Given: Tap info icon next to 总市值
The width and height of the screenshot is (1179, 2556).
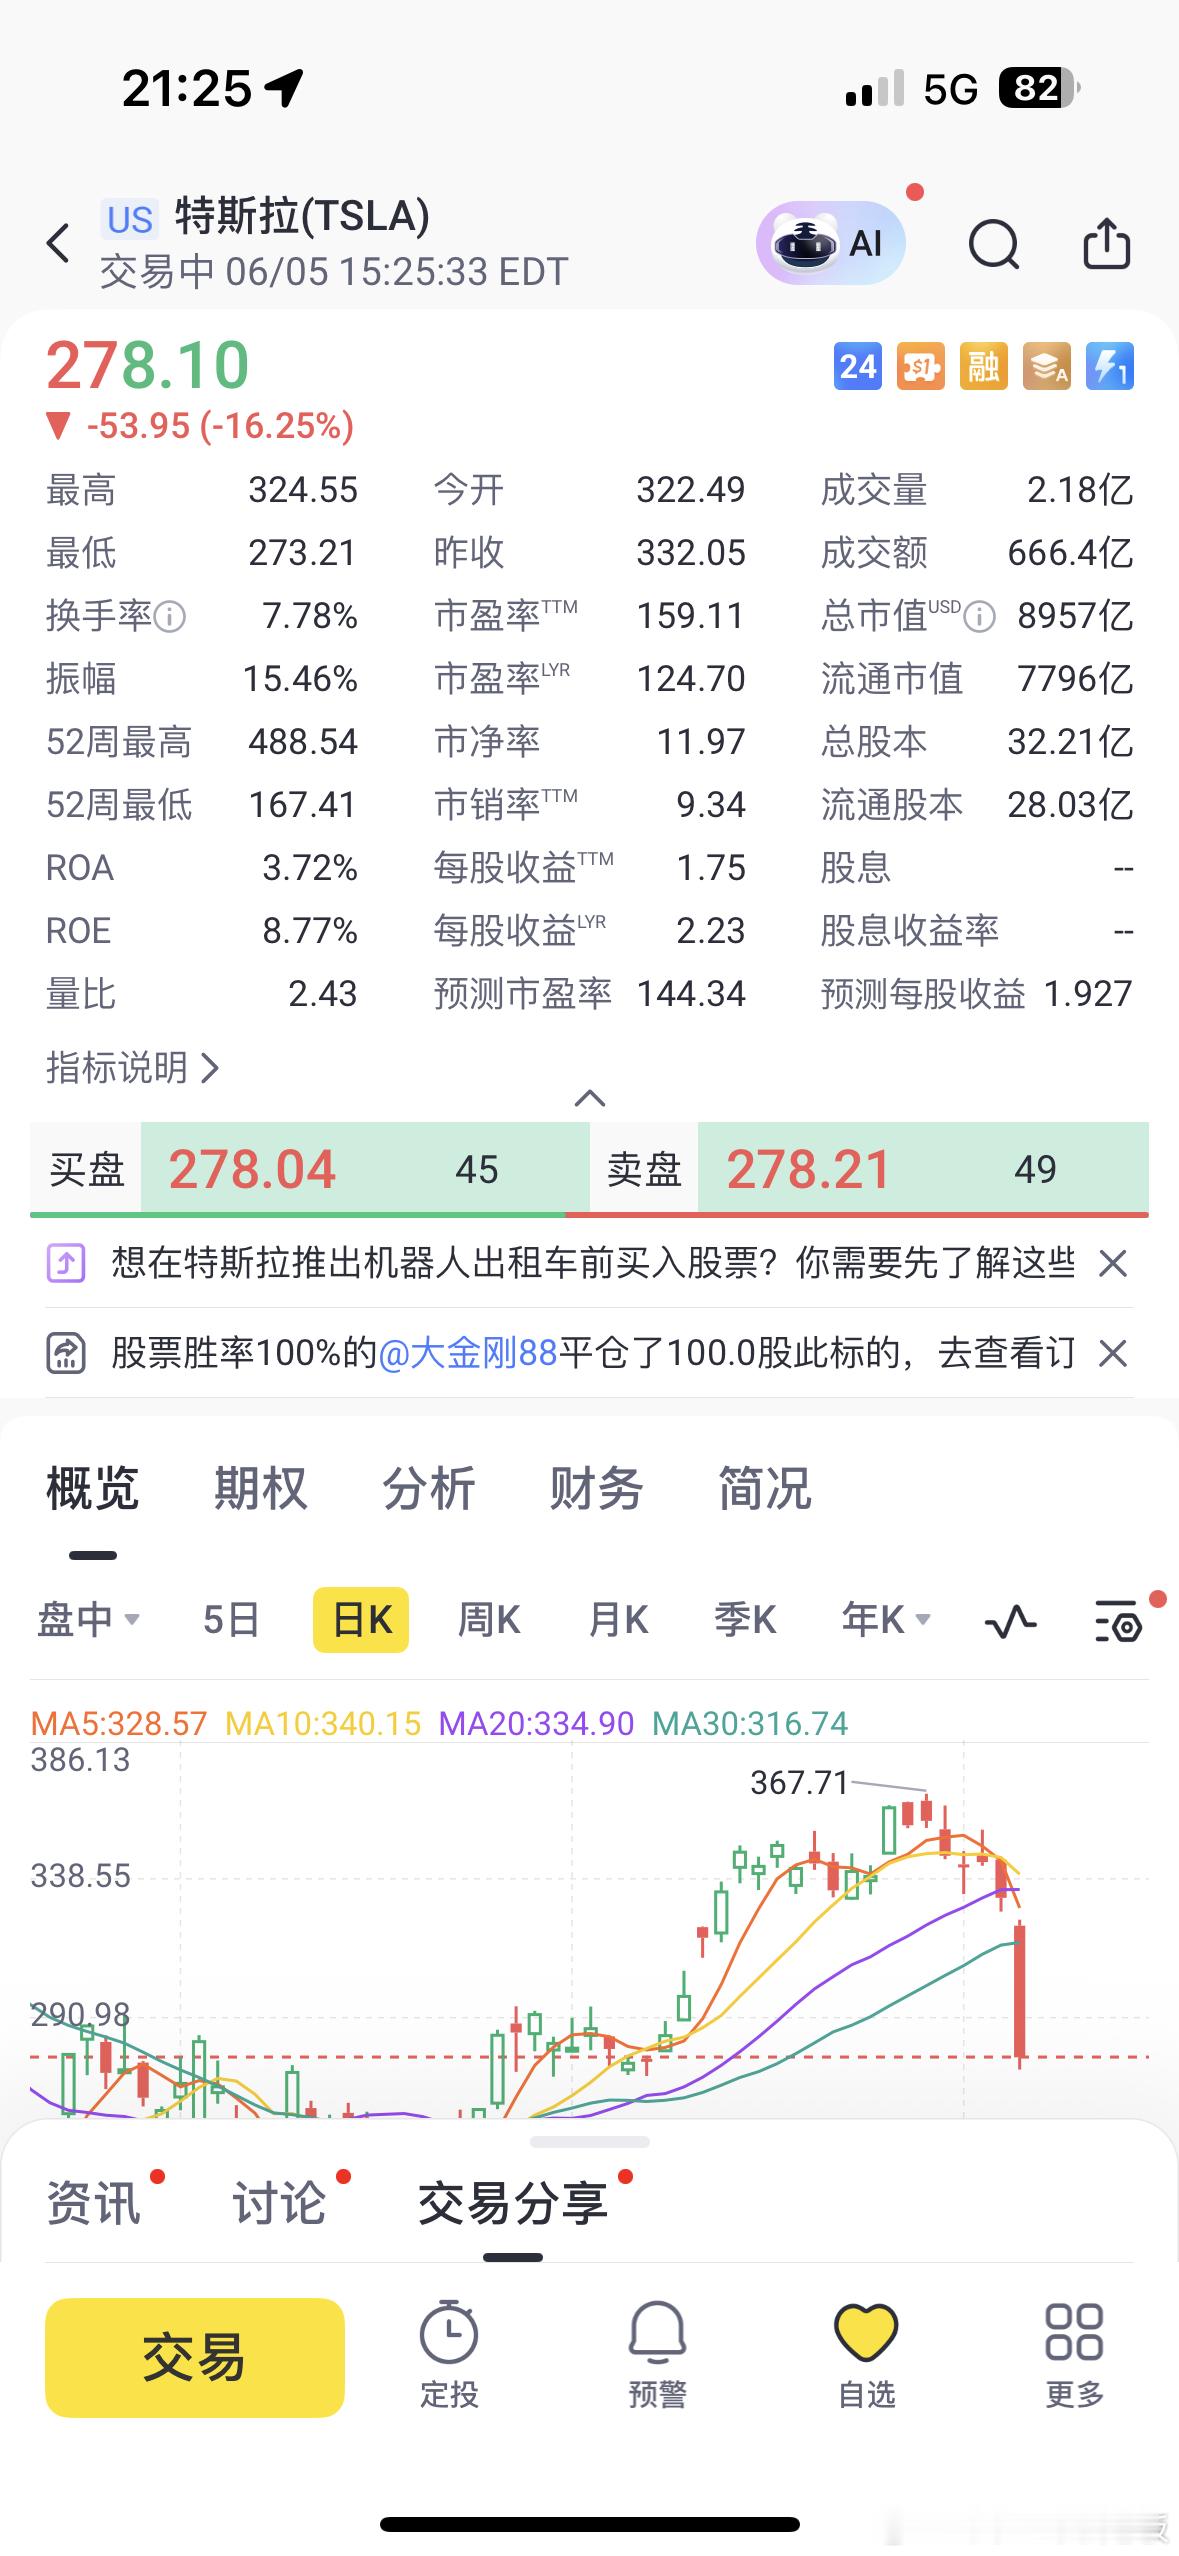Looking at the screenshot, I should click(980, 617).
